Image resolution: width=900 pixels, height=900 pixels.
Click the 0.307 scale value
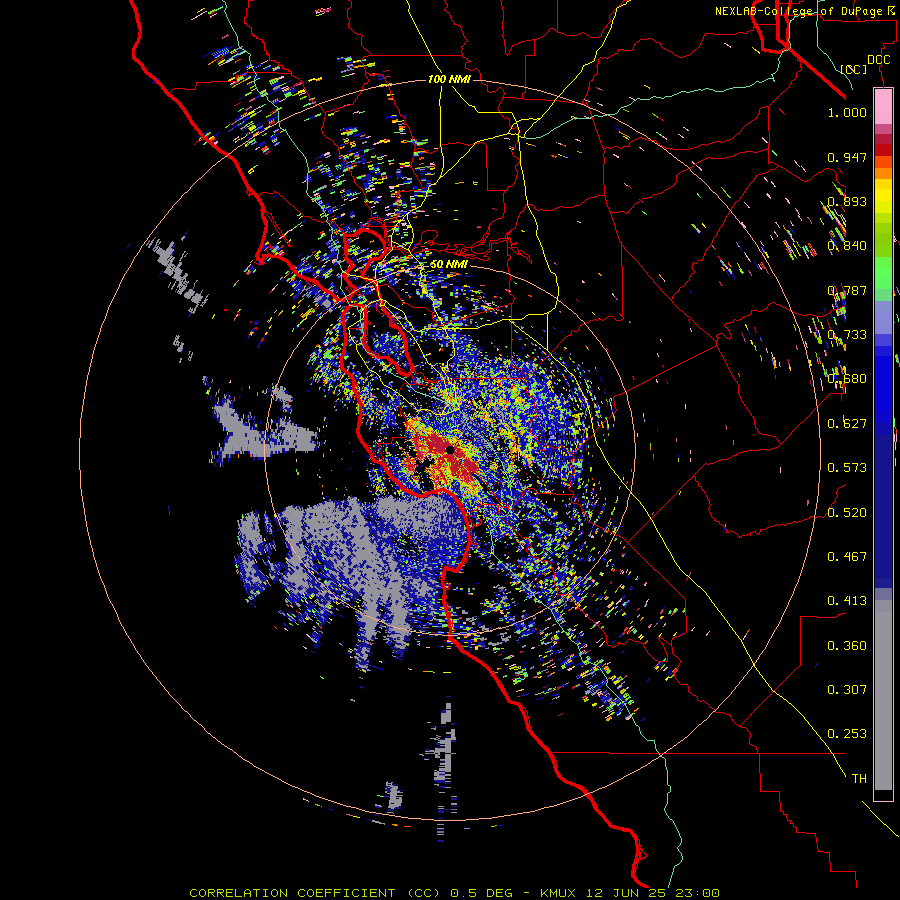click(x=847, y=689)
